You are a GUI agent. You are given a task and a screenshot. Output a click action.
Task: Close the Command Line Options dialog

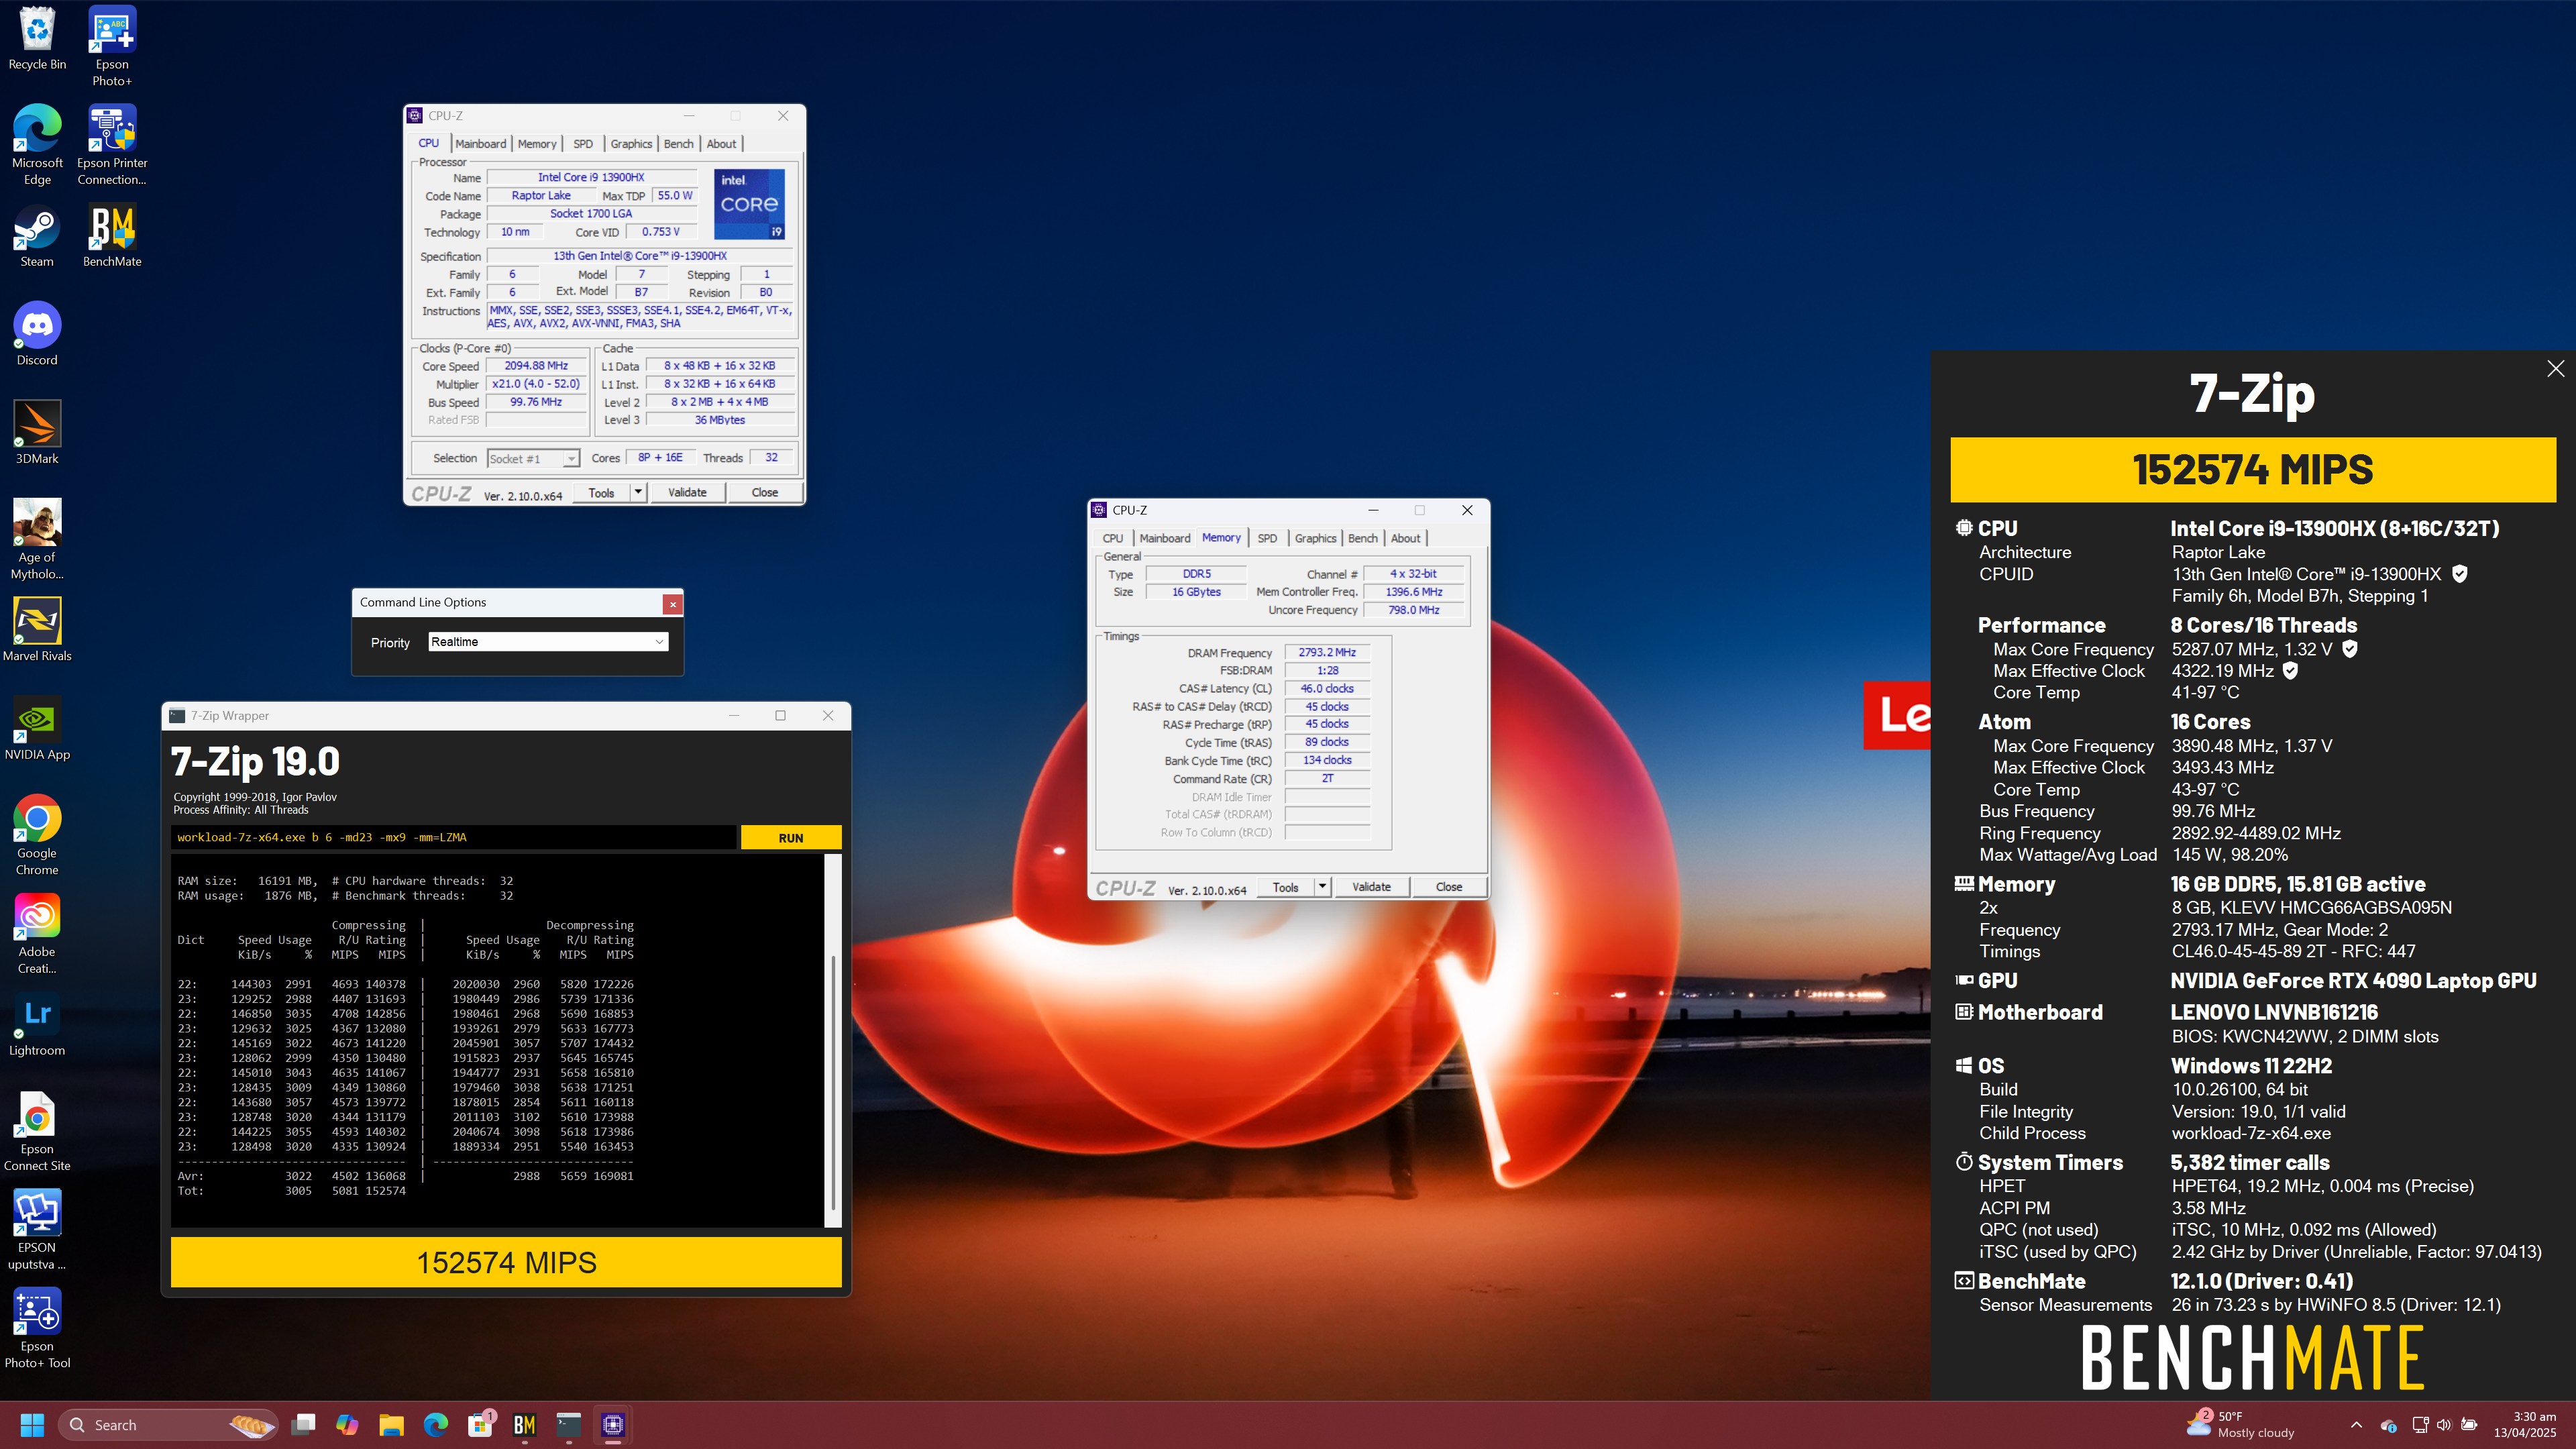[x=673, y=604]
